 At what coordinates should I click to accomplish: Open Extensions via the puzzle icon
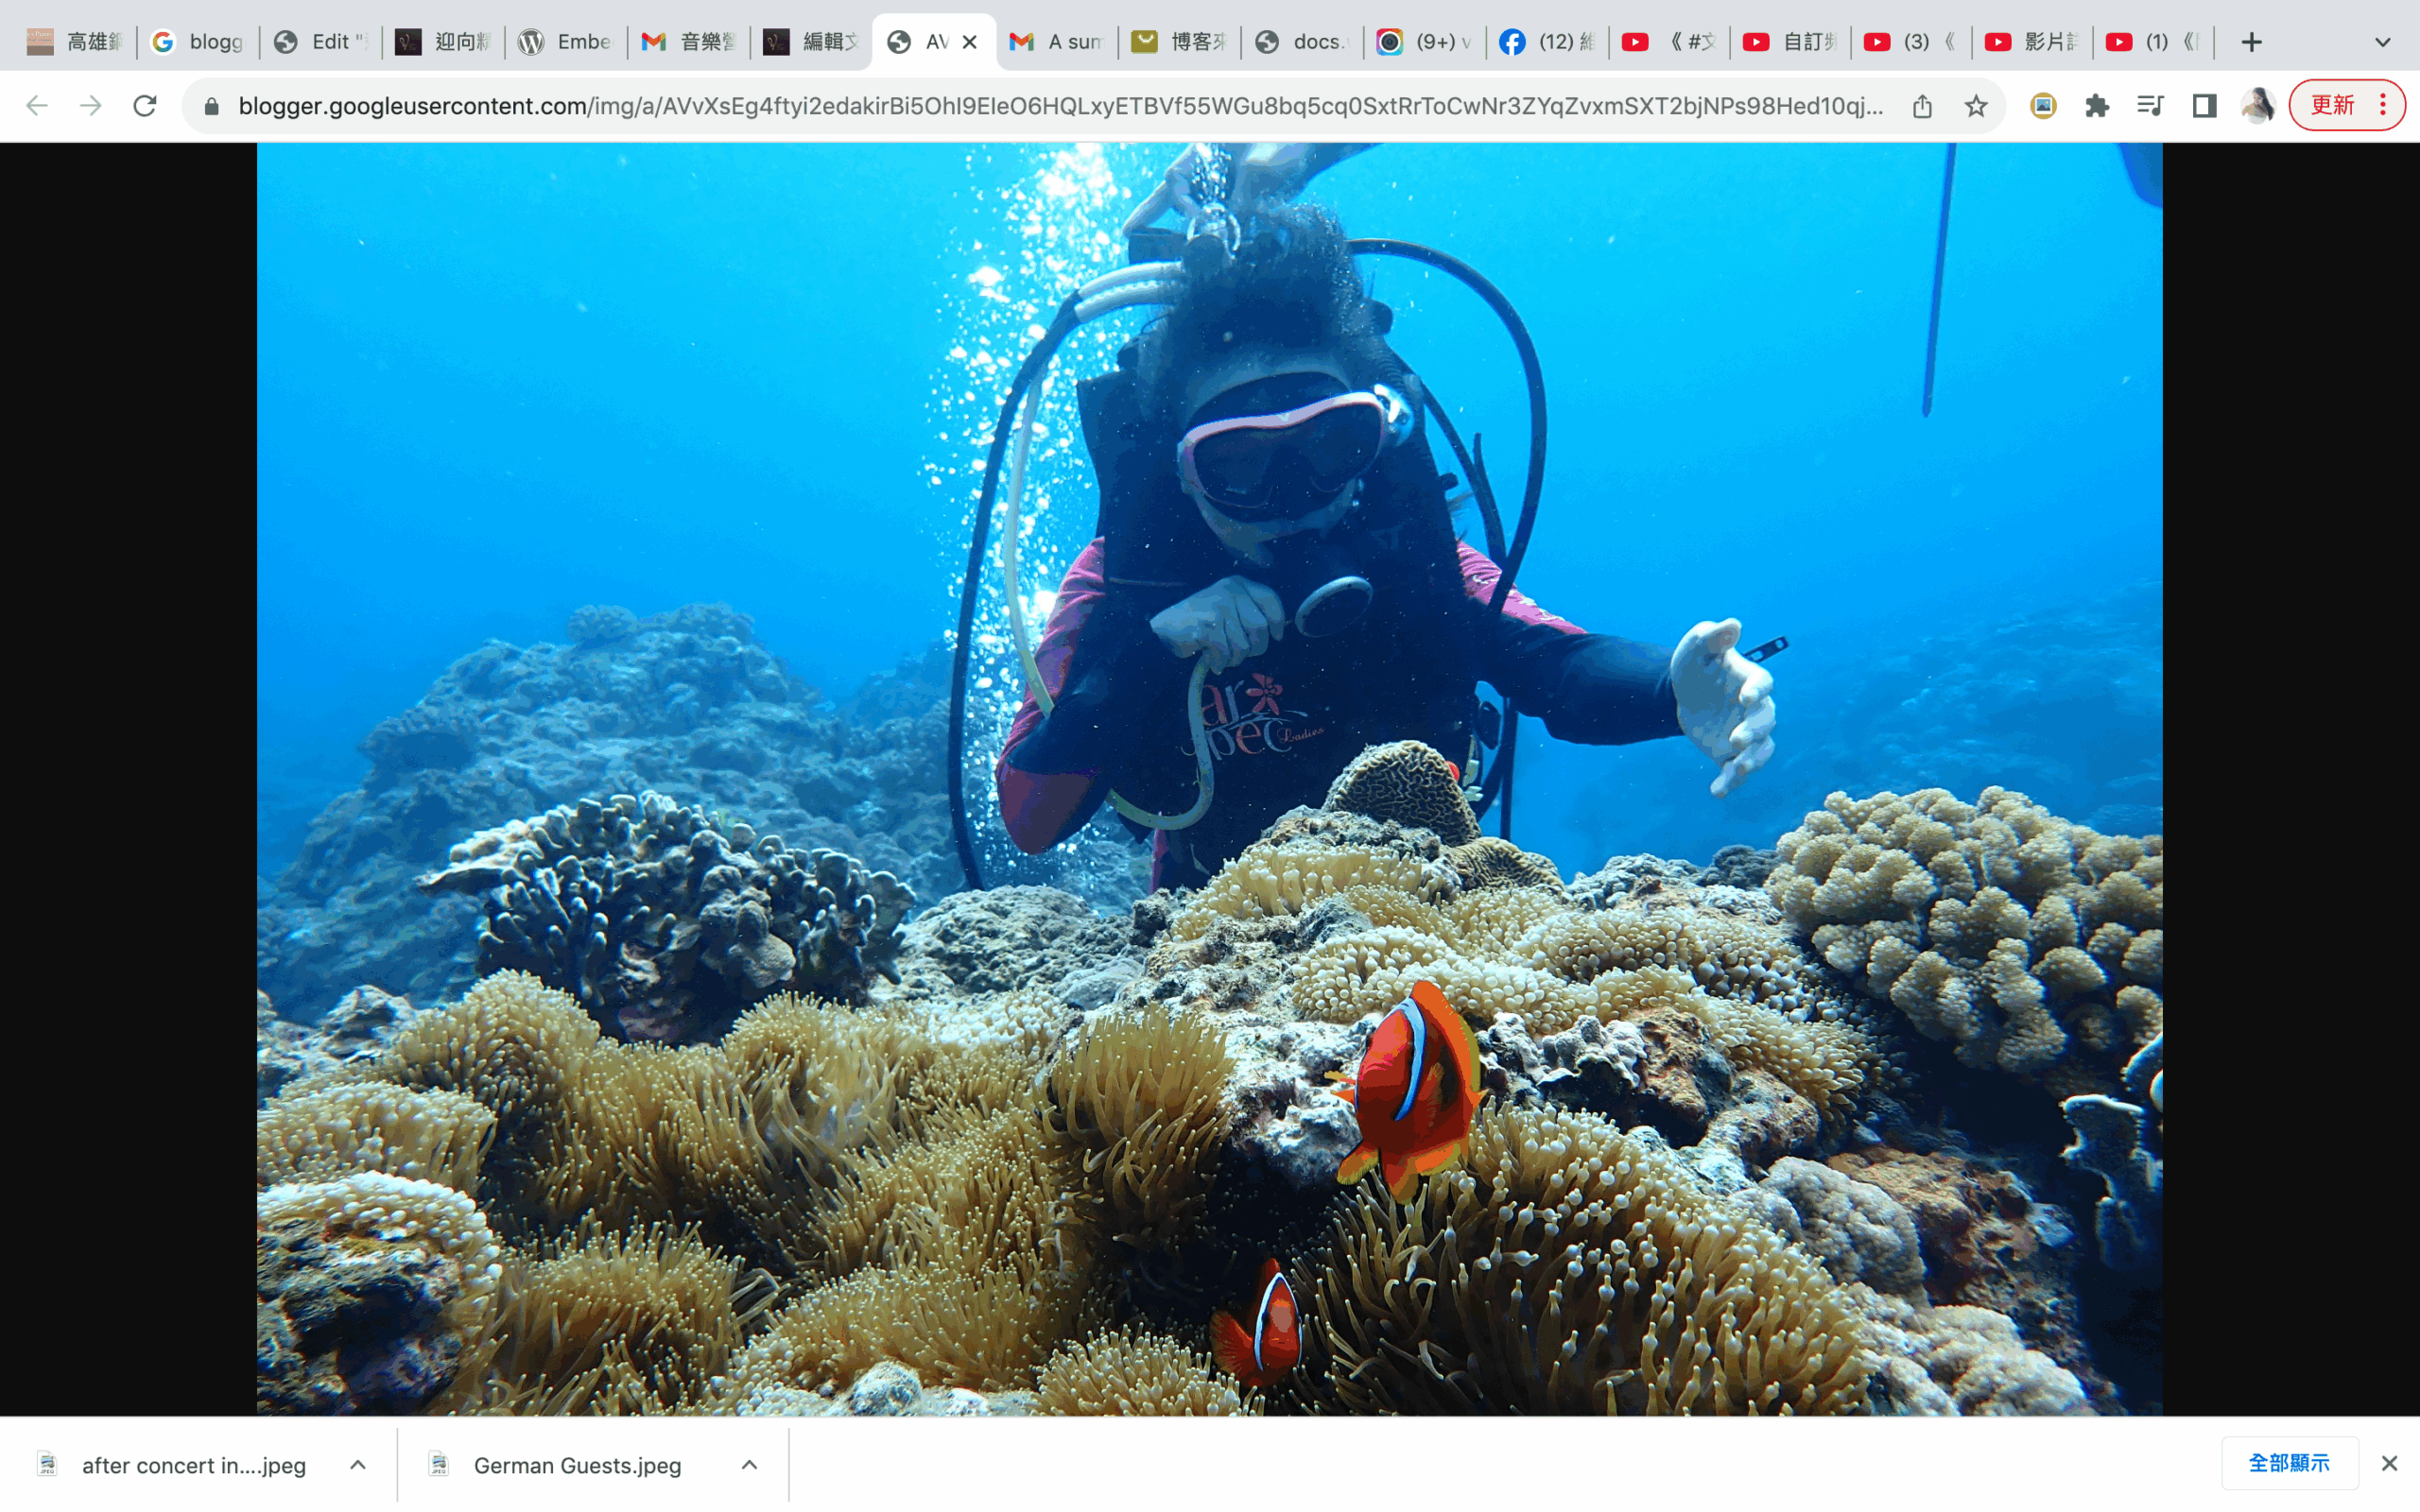click(2097, 105)
